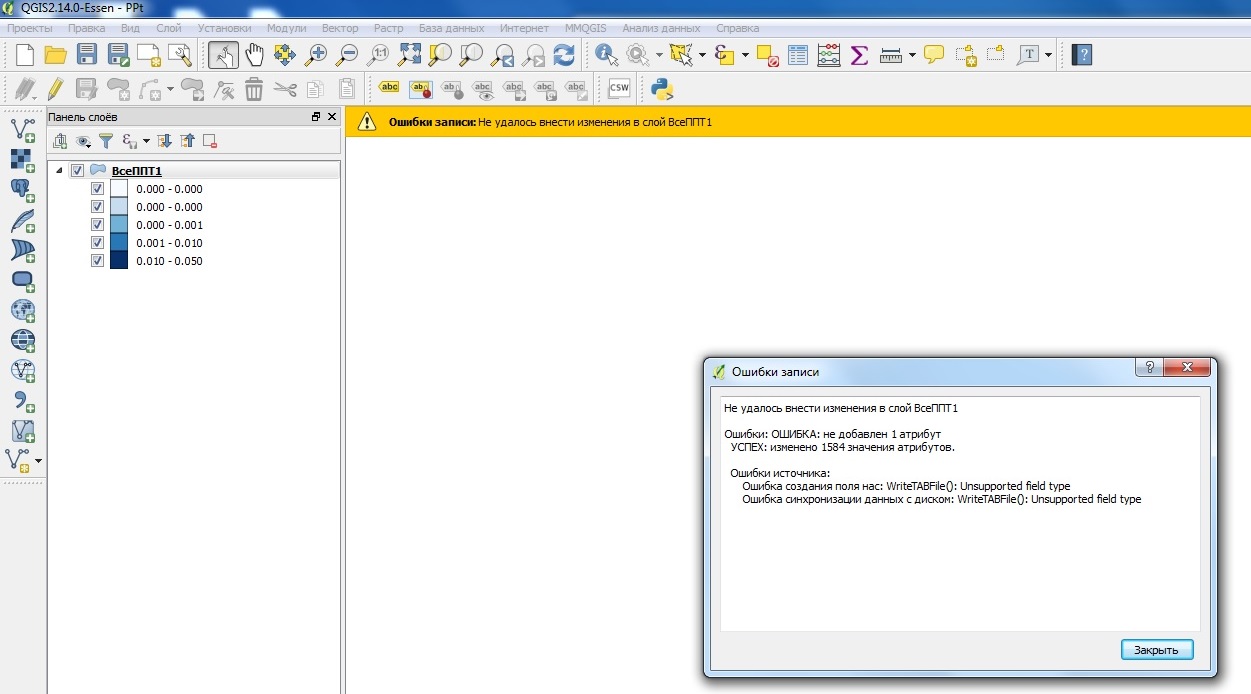1251x694 pixels.
Task: Click the Add Raster Layer checkerboard icon
Action: (22, 160)
